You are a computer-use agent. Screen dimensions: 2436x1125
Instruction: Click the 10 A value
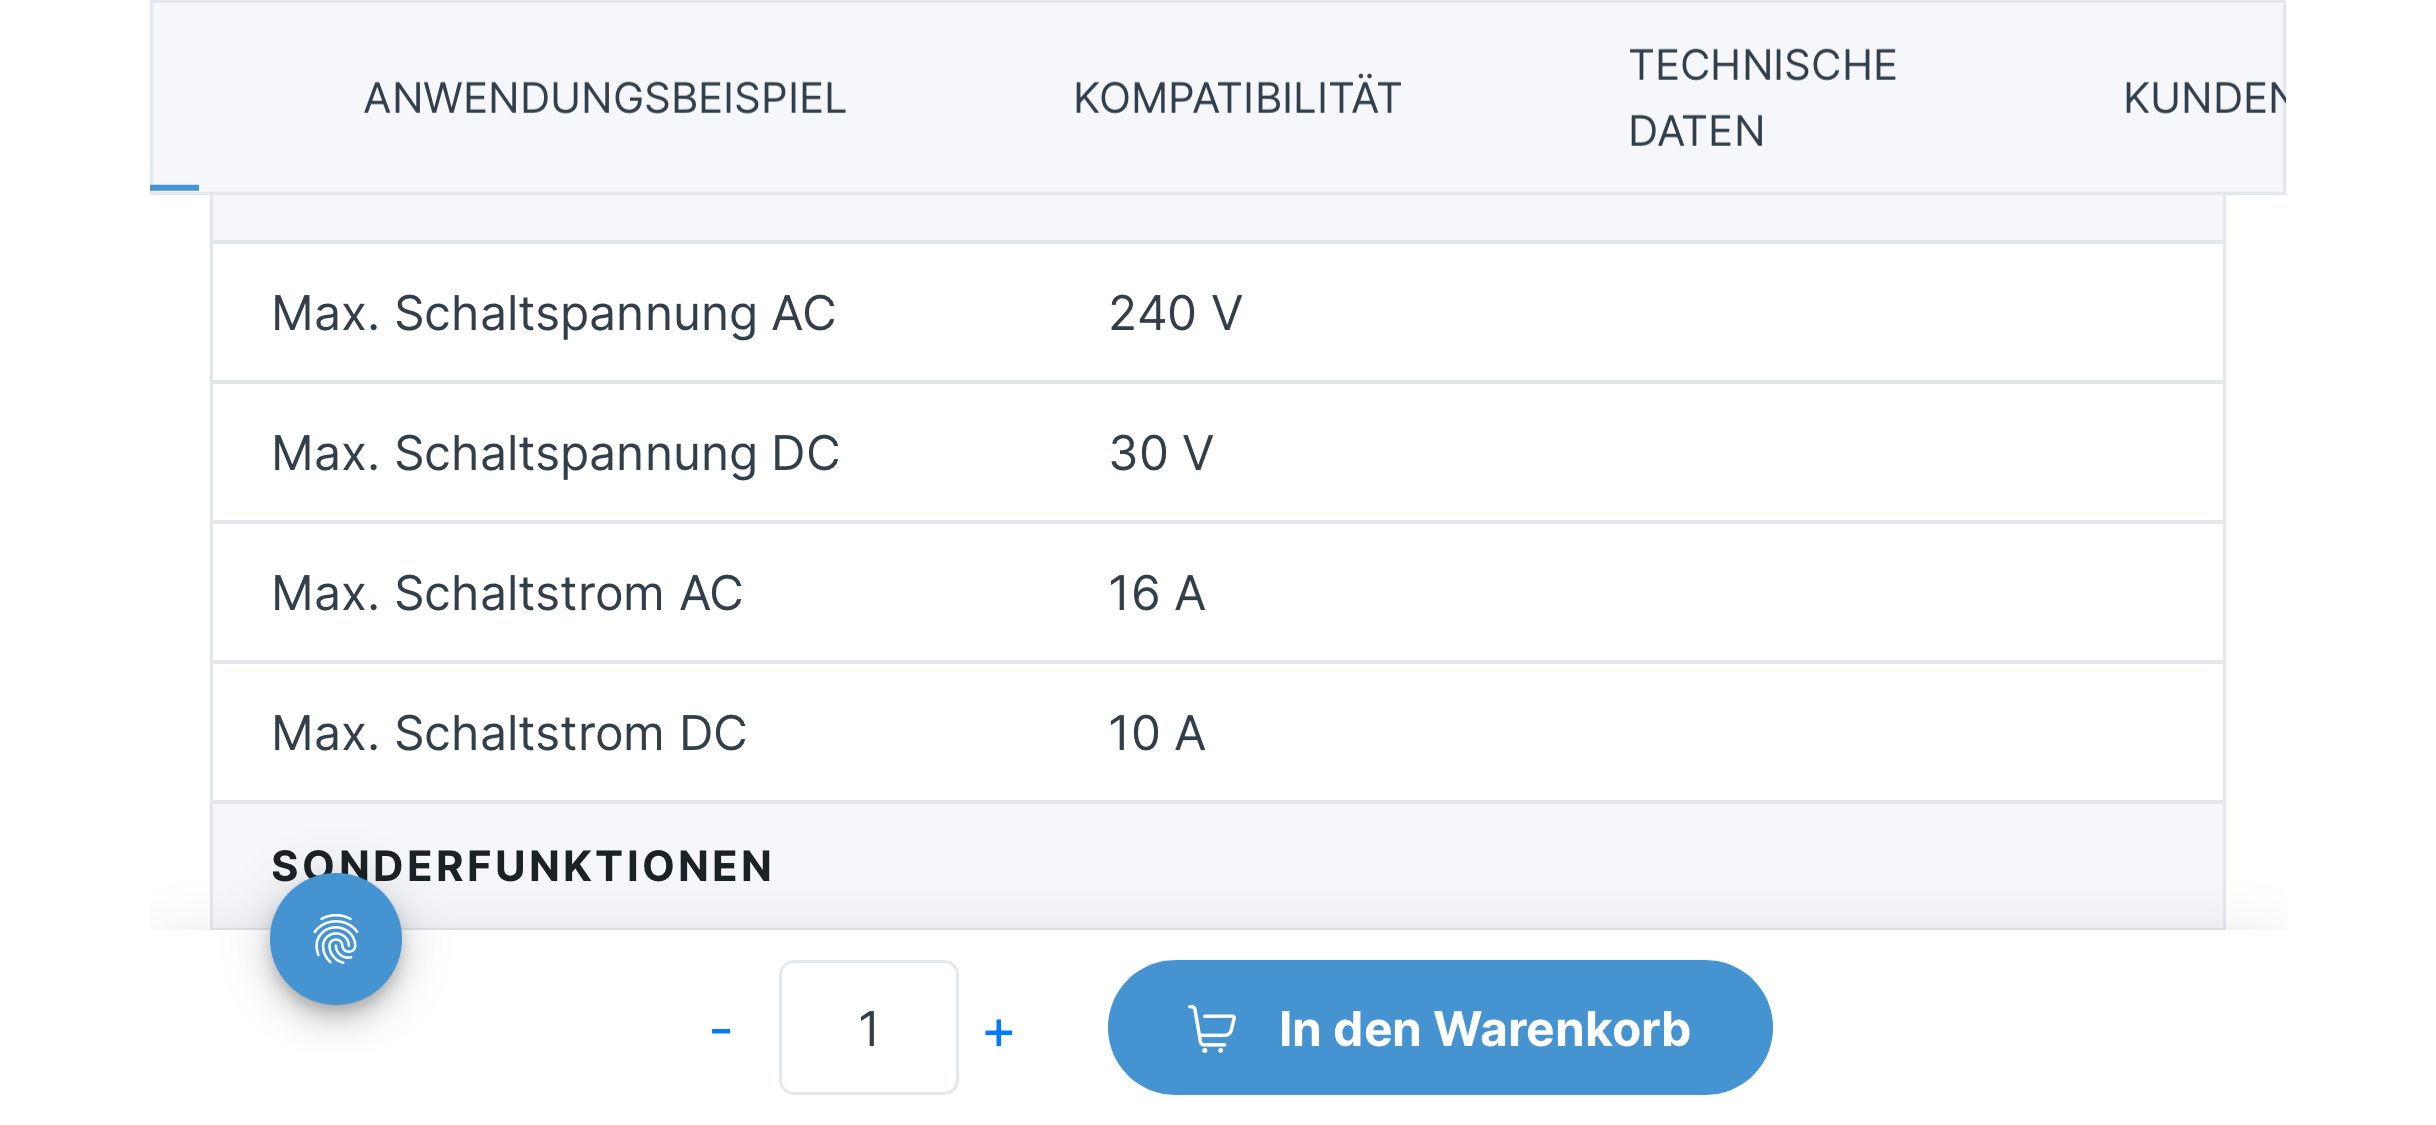(x=1157, y=733)
